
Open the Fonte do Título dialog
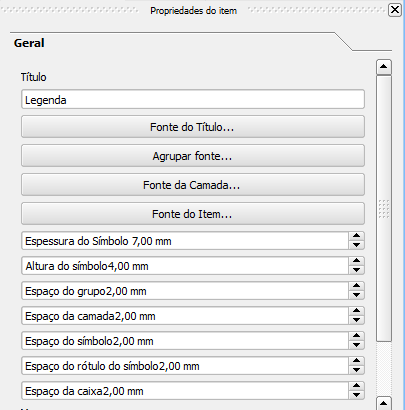(193, 127)
